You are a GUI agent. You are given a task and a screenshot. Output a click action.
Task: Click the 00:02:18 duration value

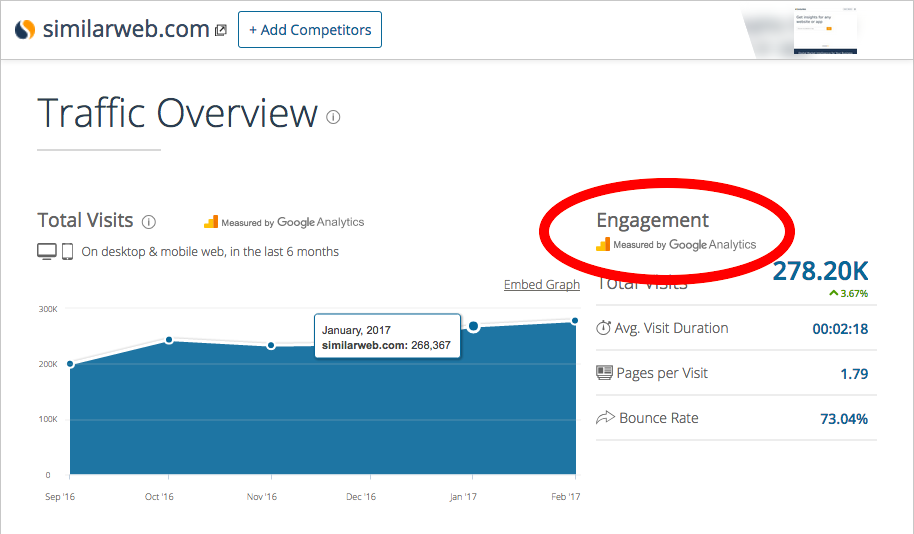[x=840, y=329]
